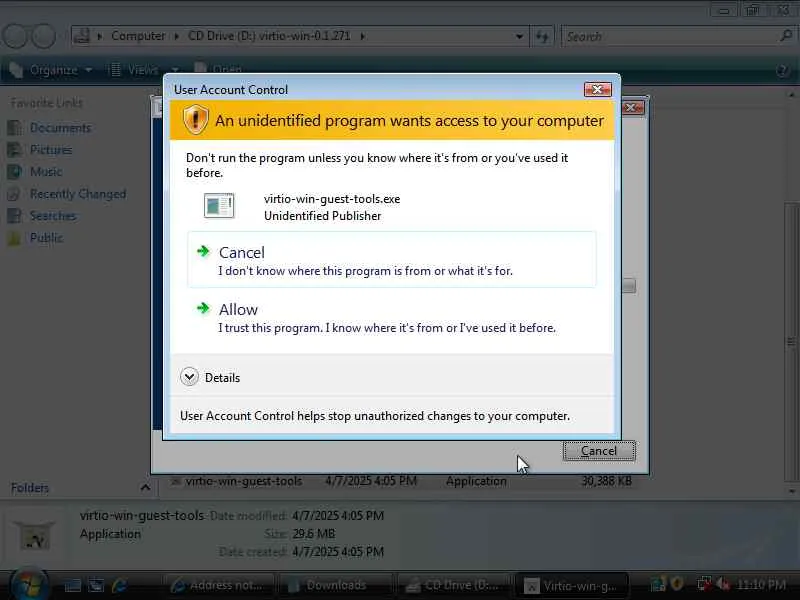Image resolution: width=800 pixels, height=600 pixels.
Task: Click the Documents folder icon in sidebar
Action: pos(15,128)
